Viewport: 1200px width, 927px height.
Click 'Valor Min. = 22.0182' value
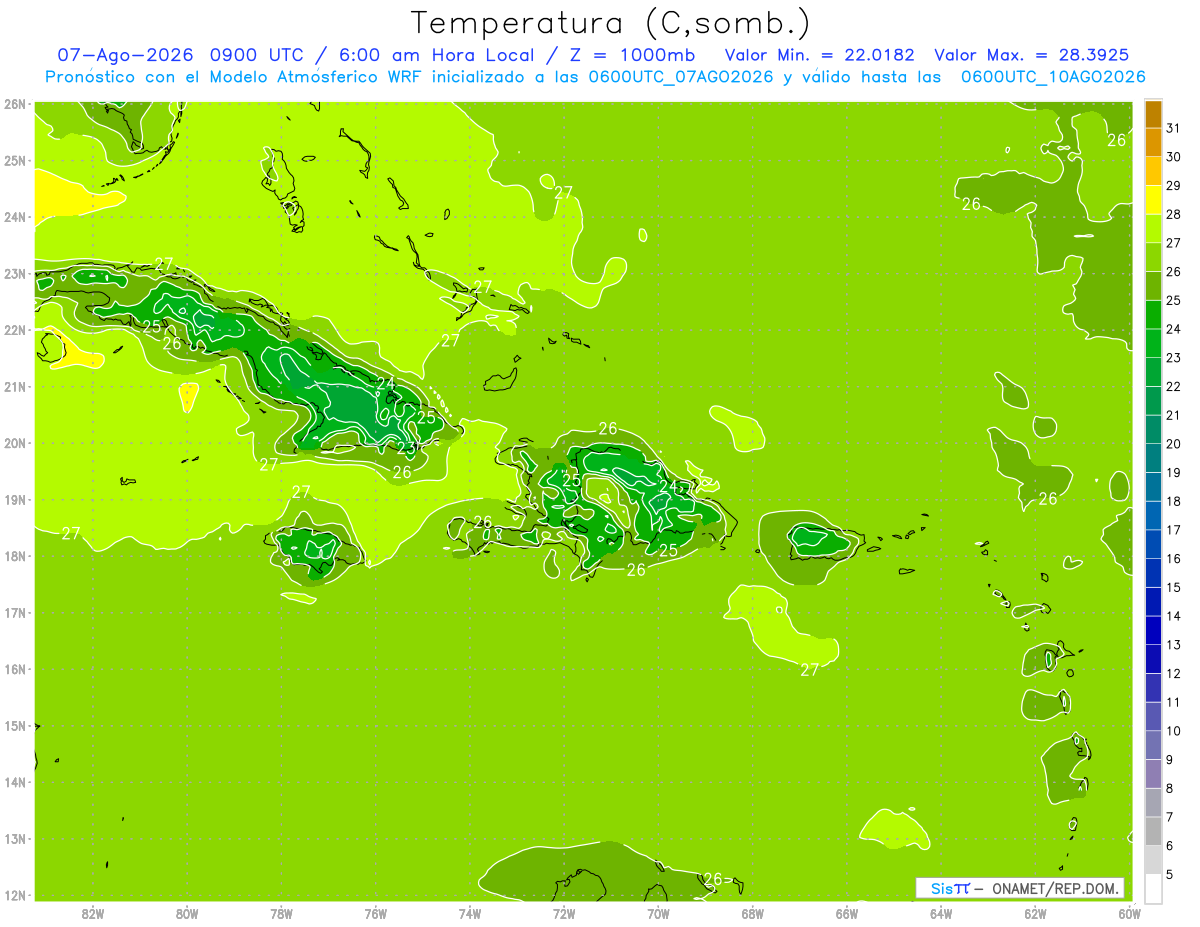[819, 55]
